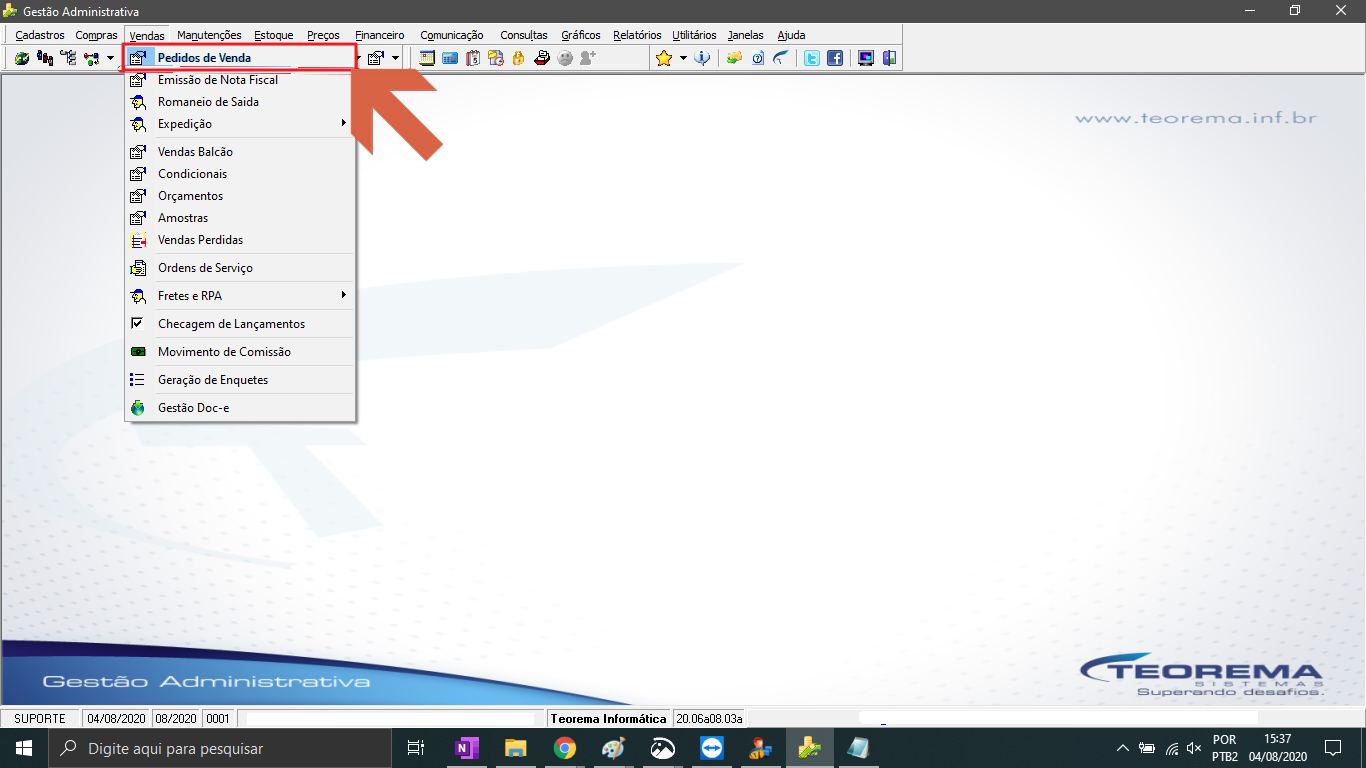
Task: Click the SUPORTE status bar field
Action: click(x=40, y=718)
